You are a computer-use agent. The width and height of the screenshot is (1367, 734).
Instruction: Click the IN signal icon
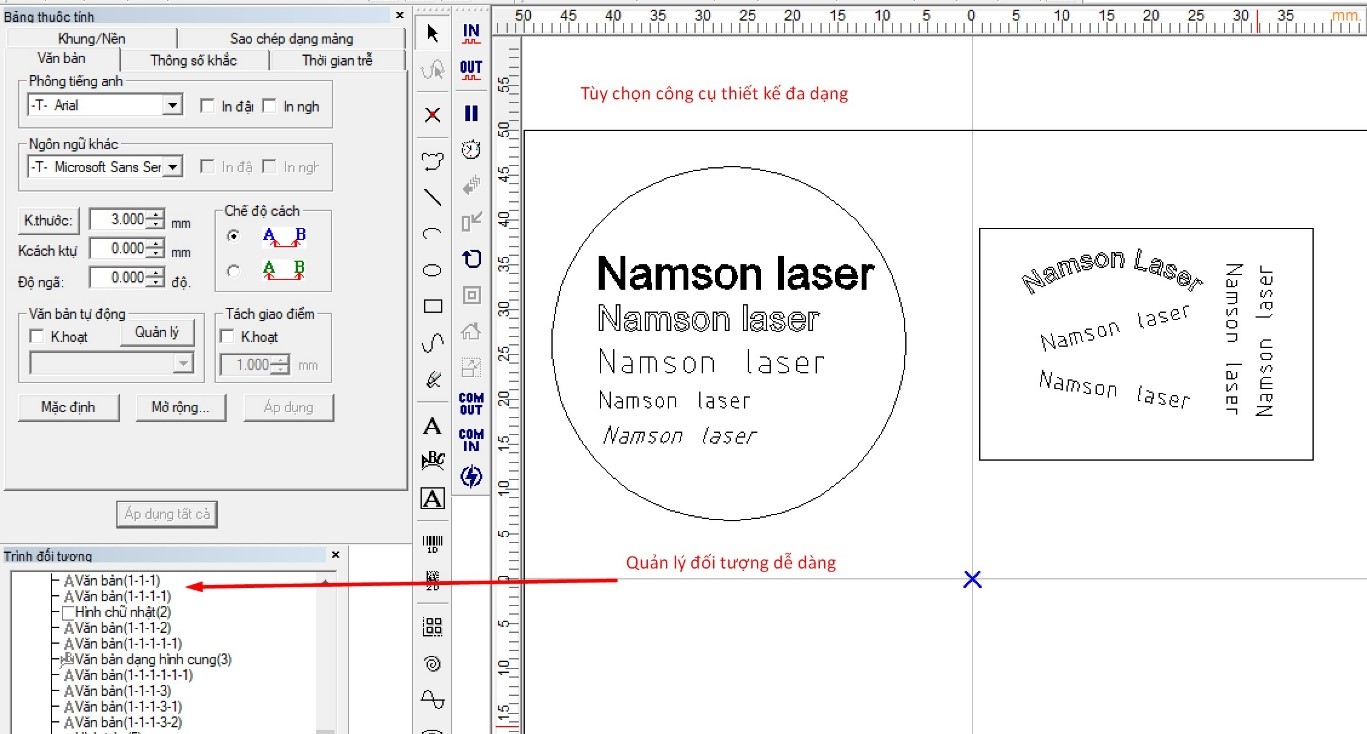[471, 34]
